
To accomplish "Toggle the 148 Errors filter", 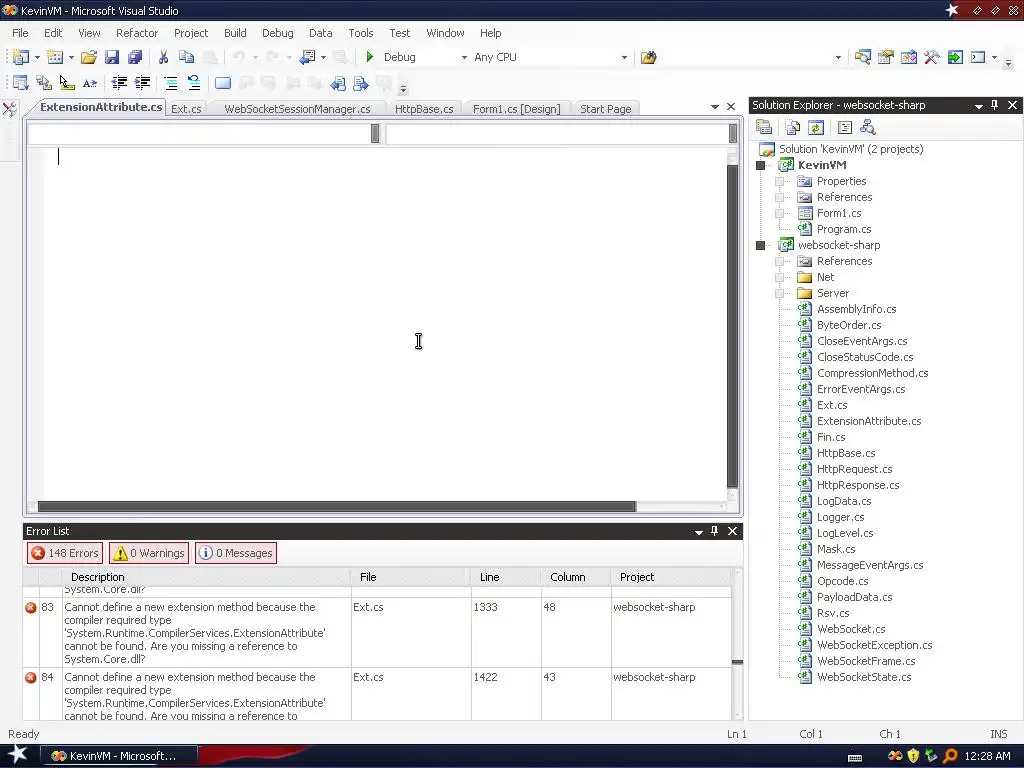I will pyautogui.click(x=65, y=553).
